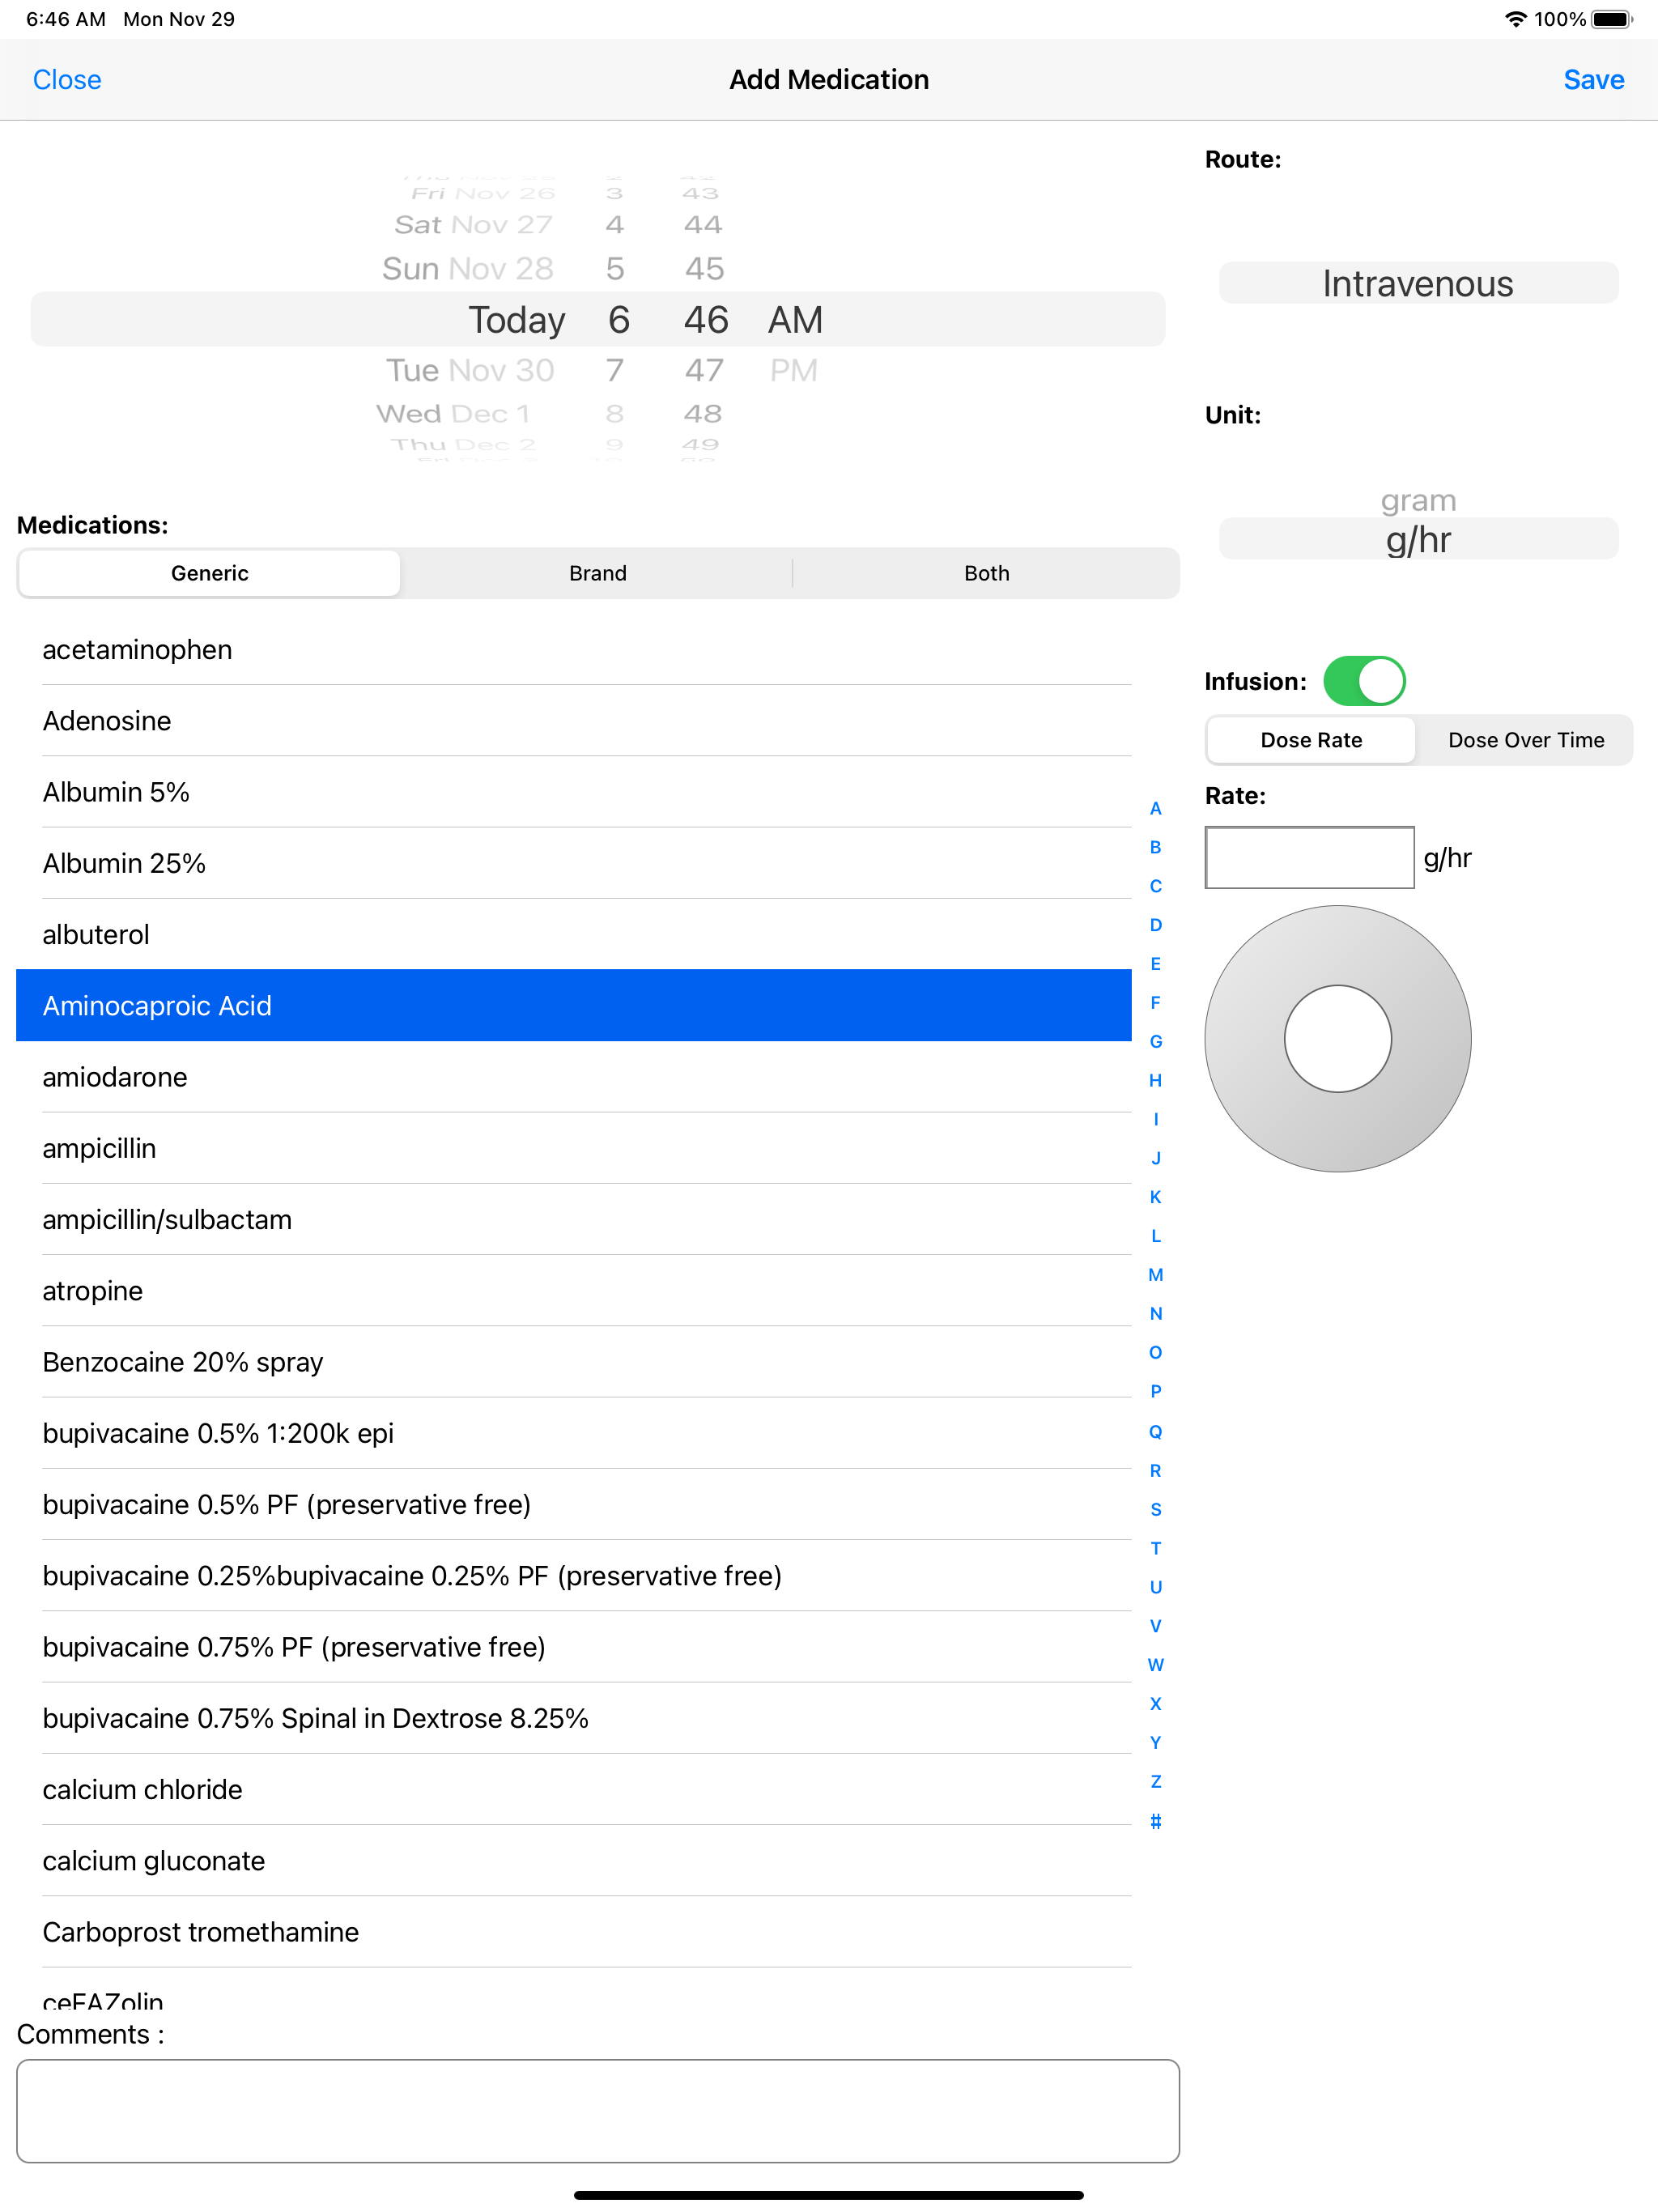Image resolution: width=1658 pixels, height=2212 pixels.
Task: Jump to letter W in index
Action: (x=1155, y=1665)
